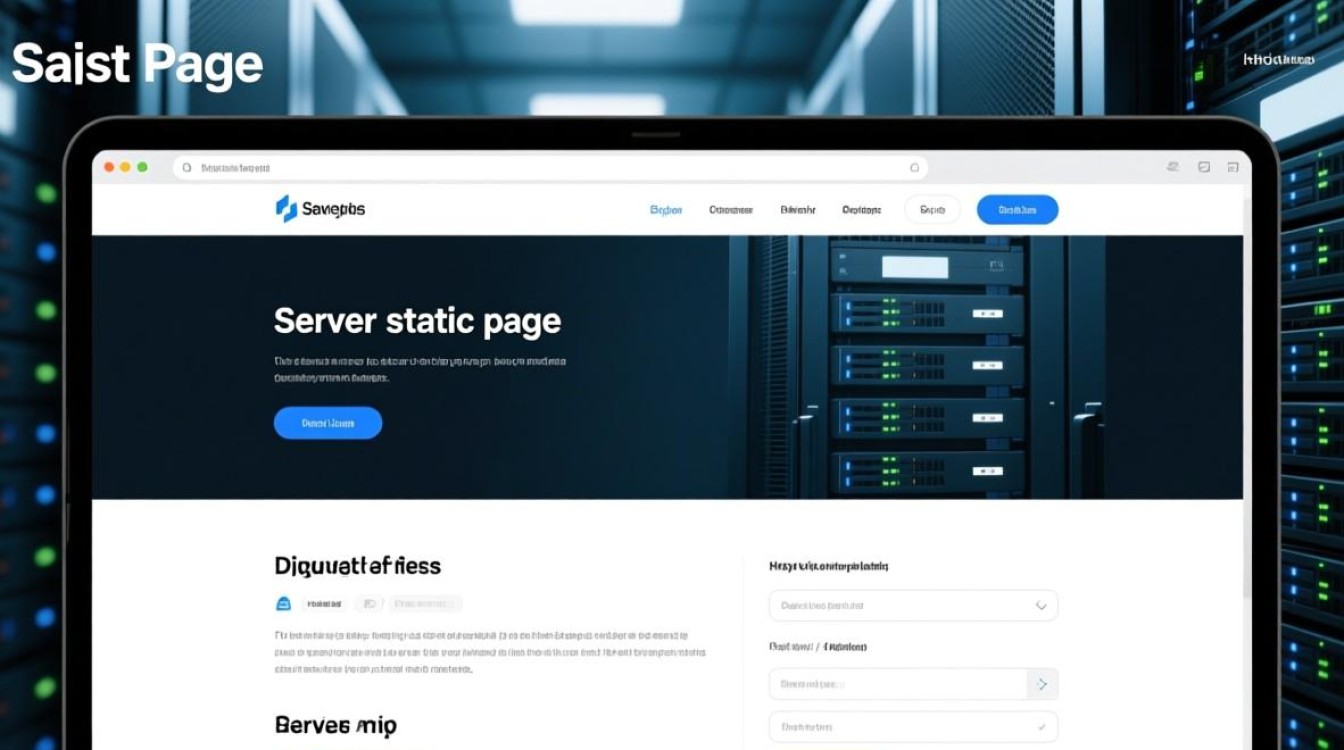Click the middle browser toolbar icon at top right
This screenshot has width=1344, height=750.
1203,168
